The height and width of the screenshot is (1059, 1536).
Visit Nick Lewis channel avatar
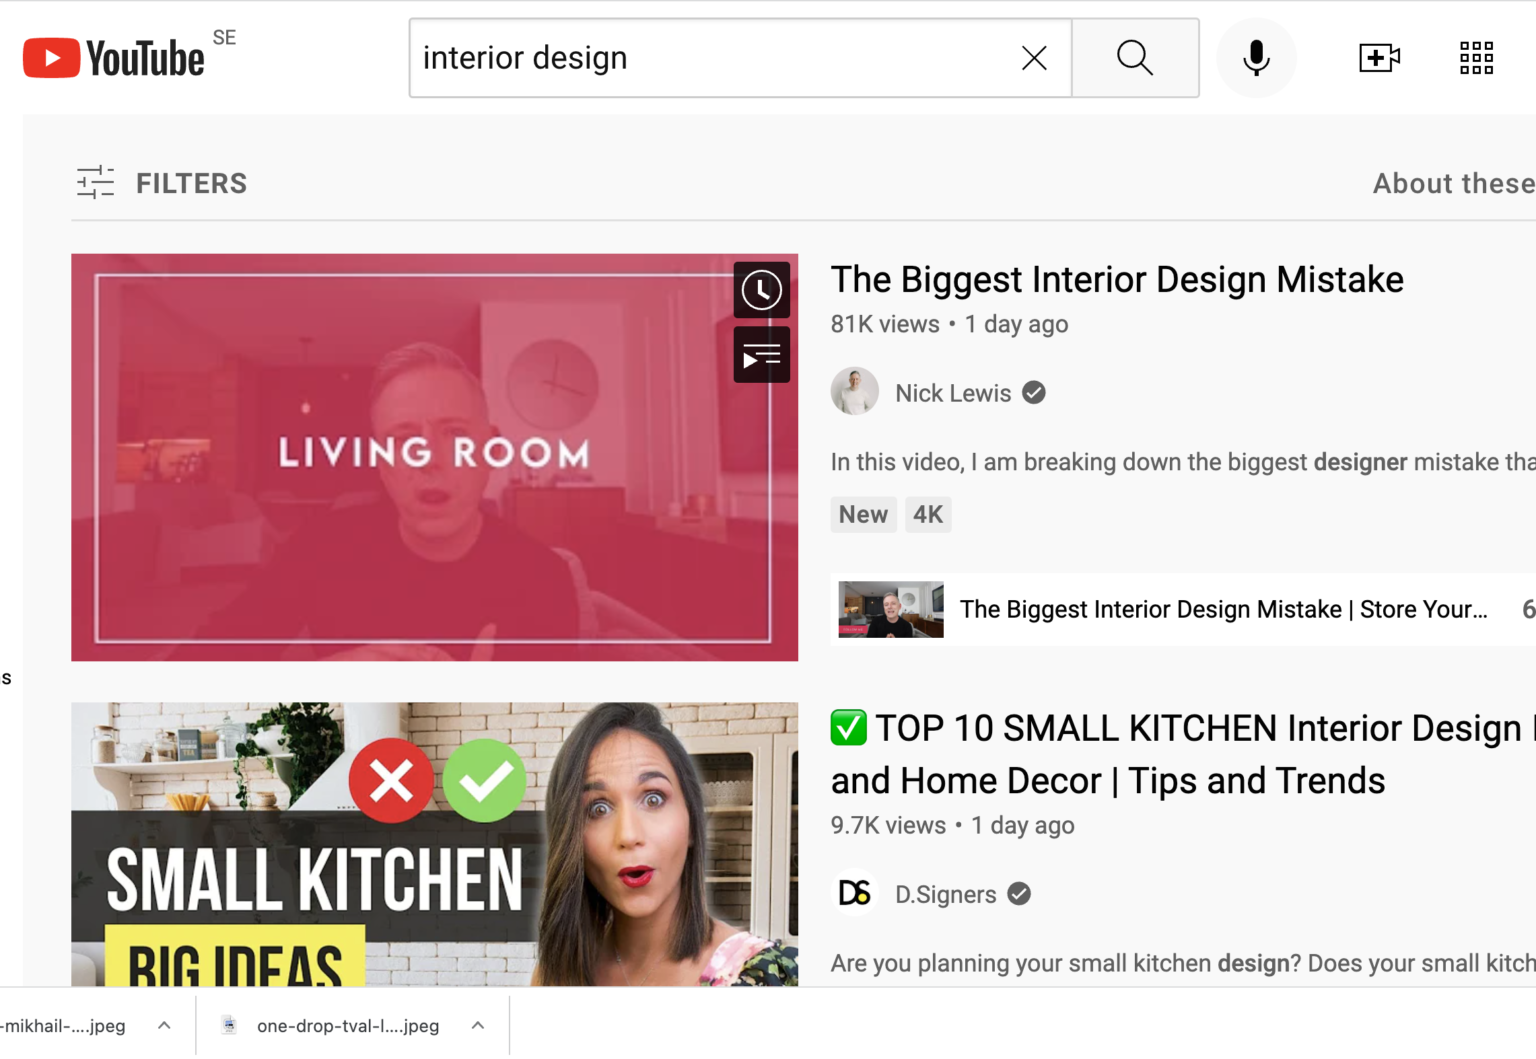[x=855, y=391]
